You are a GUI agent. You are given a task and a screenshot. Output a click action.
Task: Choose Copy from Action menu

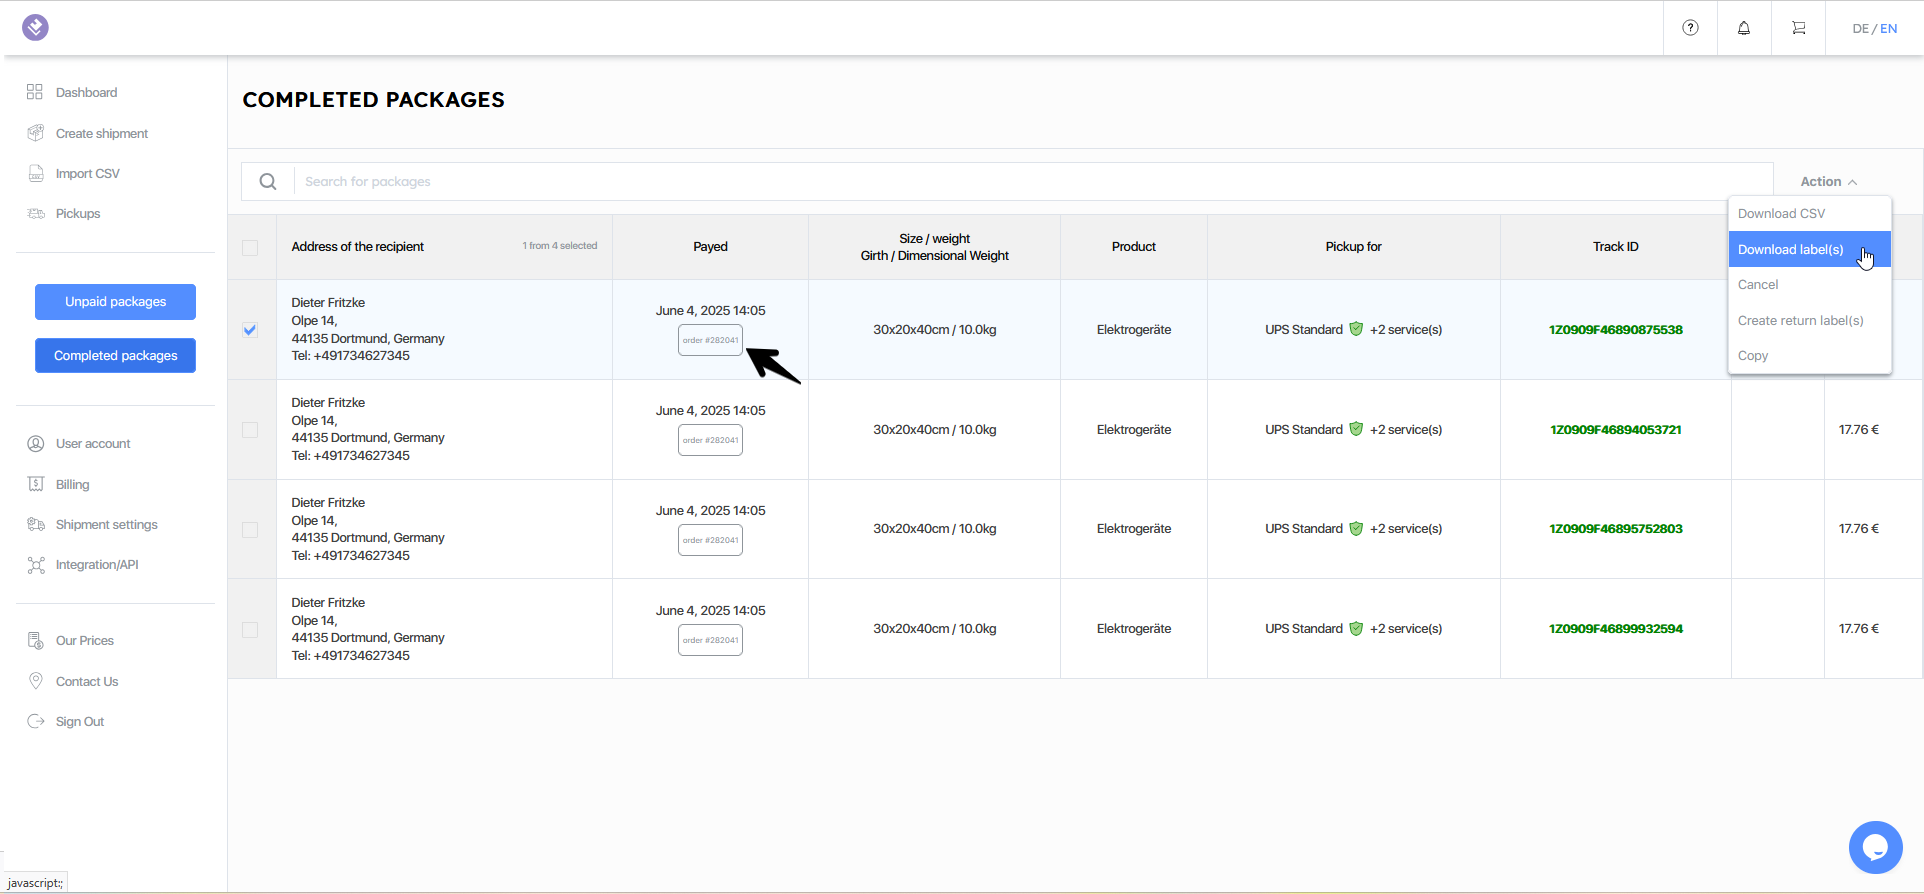tap(1809, 356)
